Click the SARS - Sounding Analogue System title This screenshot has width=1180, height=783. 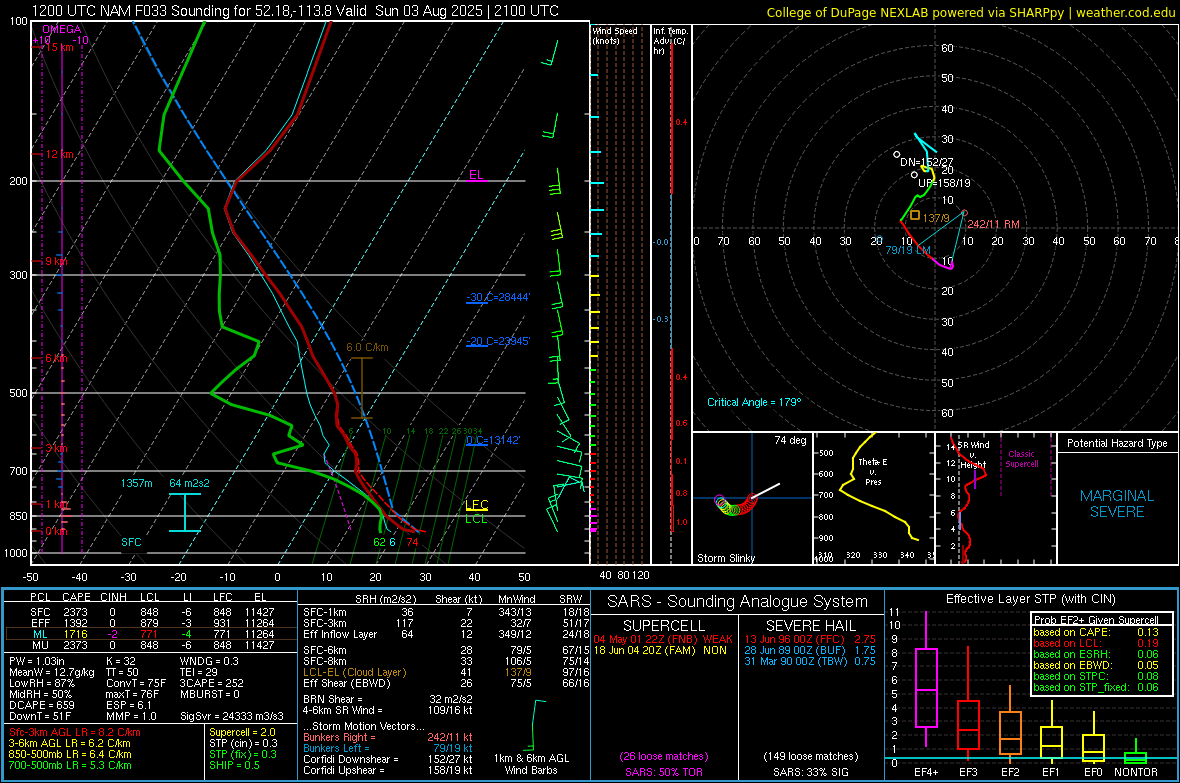click(738, 602)
